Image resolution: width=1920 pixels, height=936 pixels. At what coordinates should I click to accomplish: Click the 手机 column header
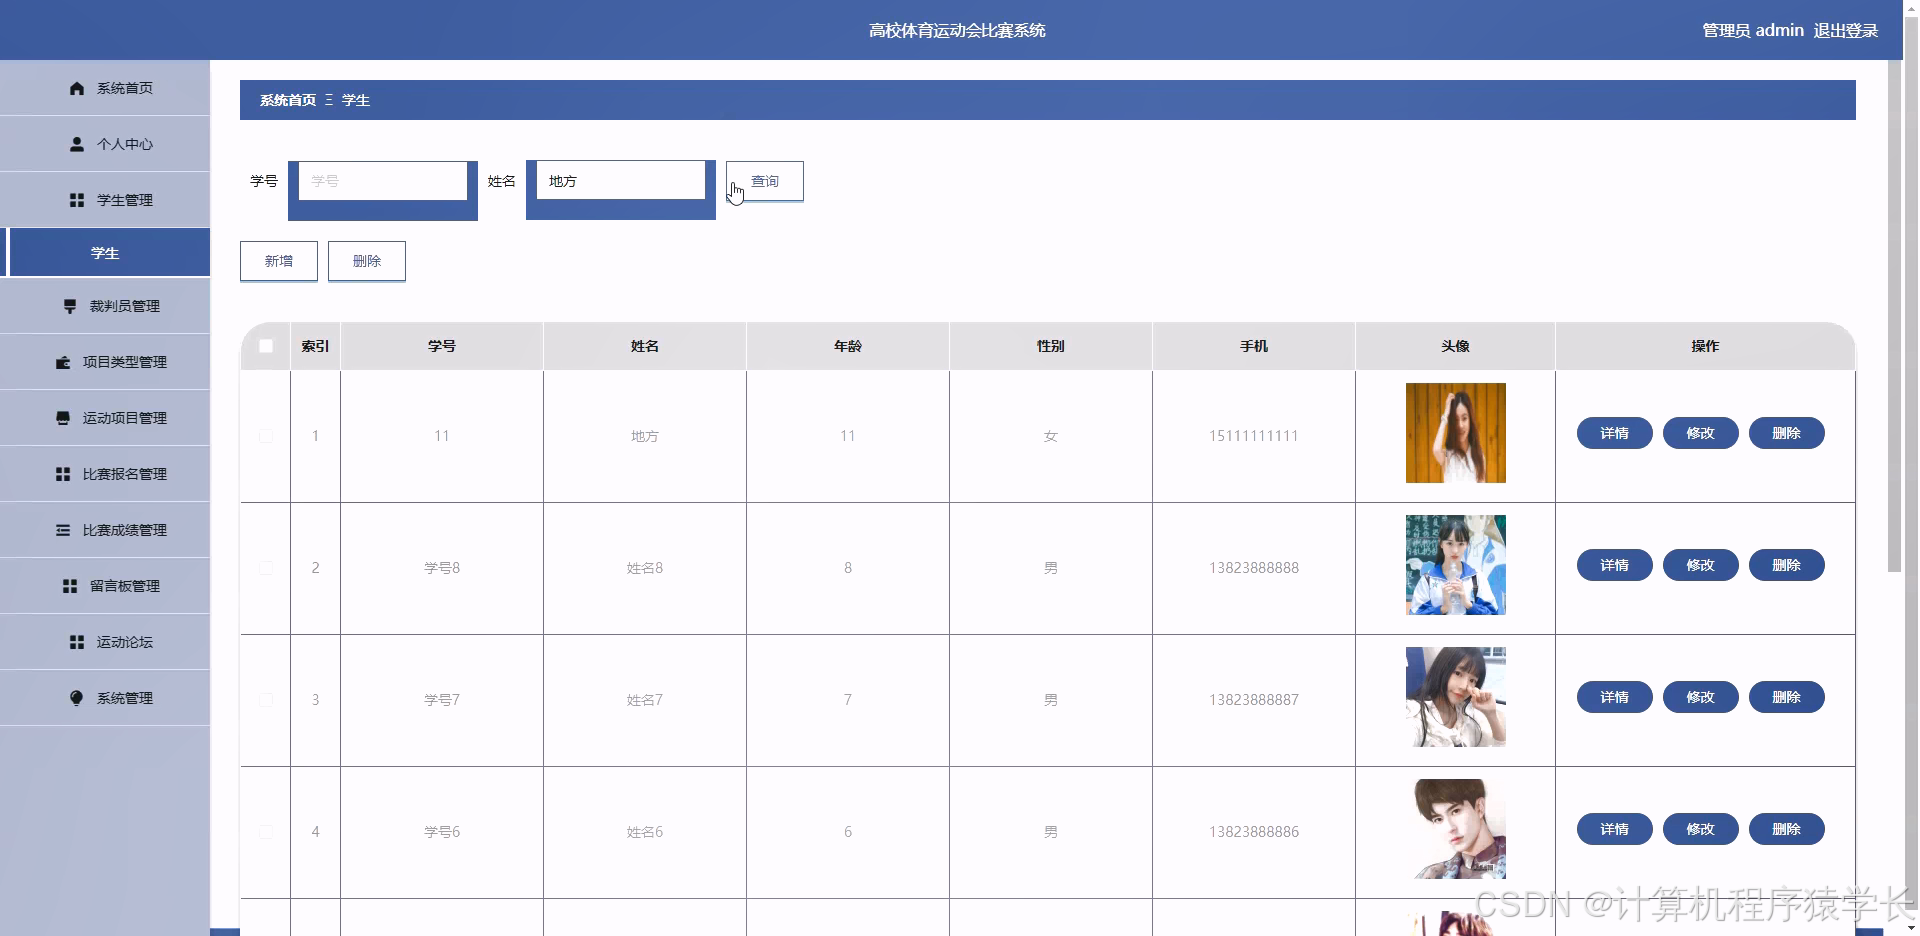click(x=1254, y=346)
